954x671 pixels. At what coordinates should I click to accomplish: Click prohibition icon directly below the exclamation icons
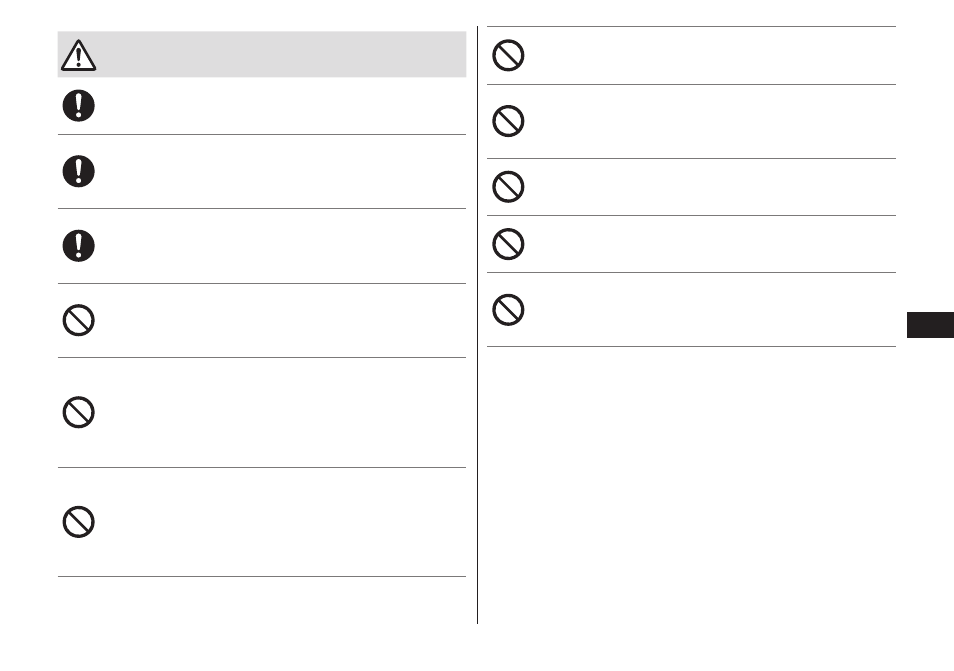[x=78, y=320]
